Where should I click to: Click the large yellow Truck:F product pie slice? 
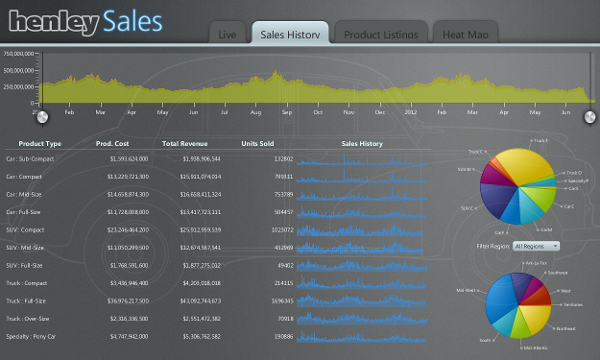[x=526, y=165]
